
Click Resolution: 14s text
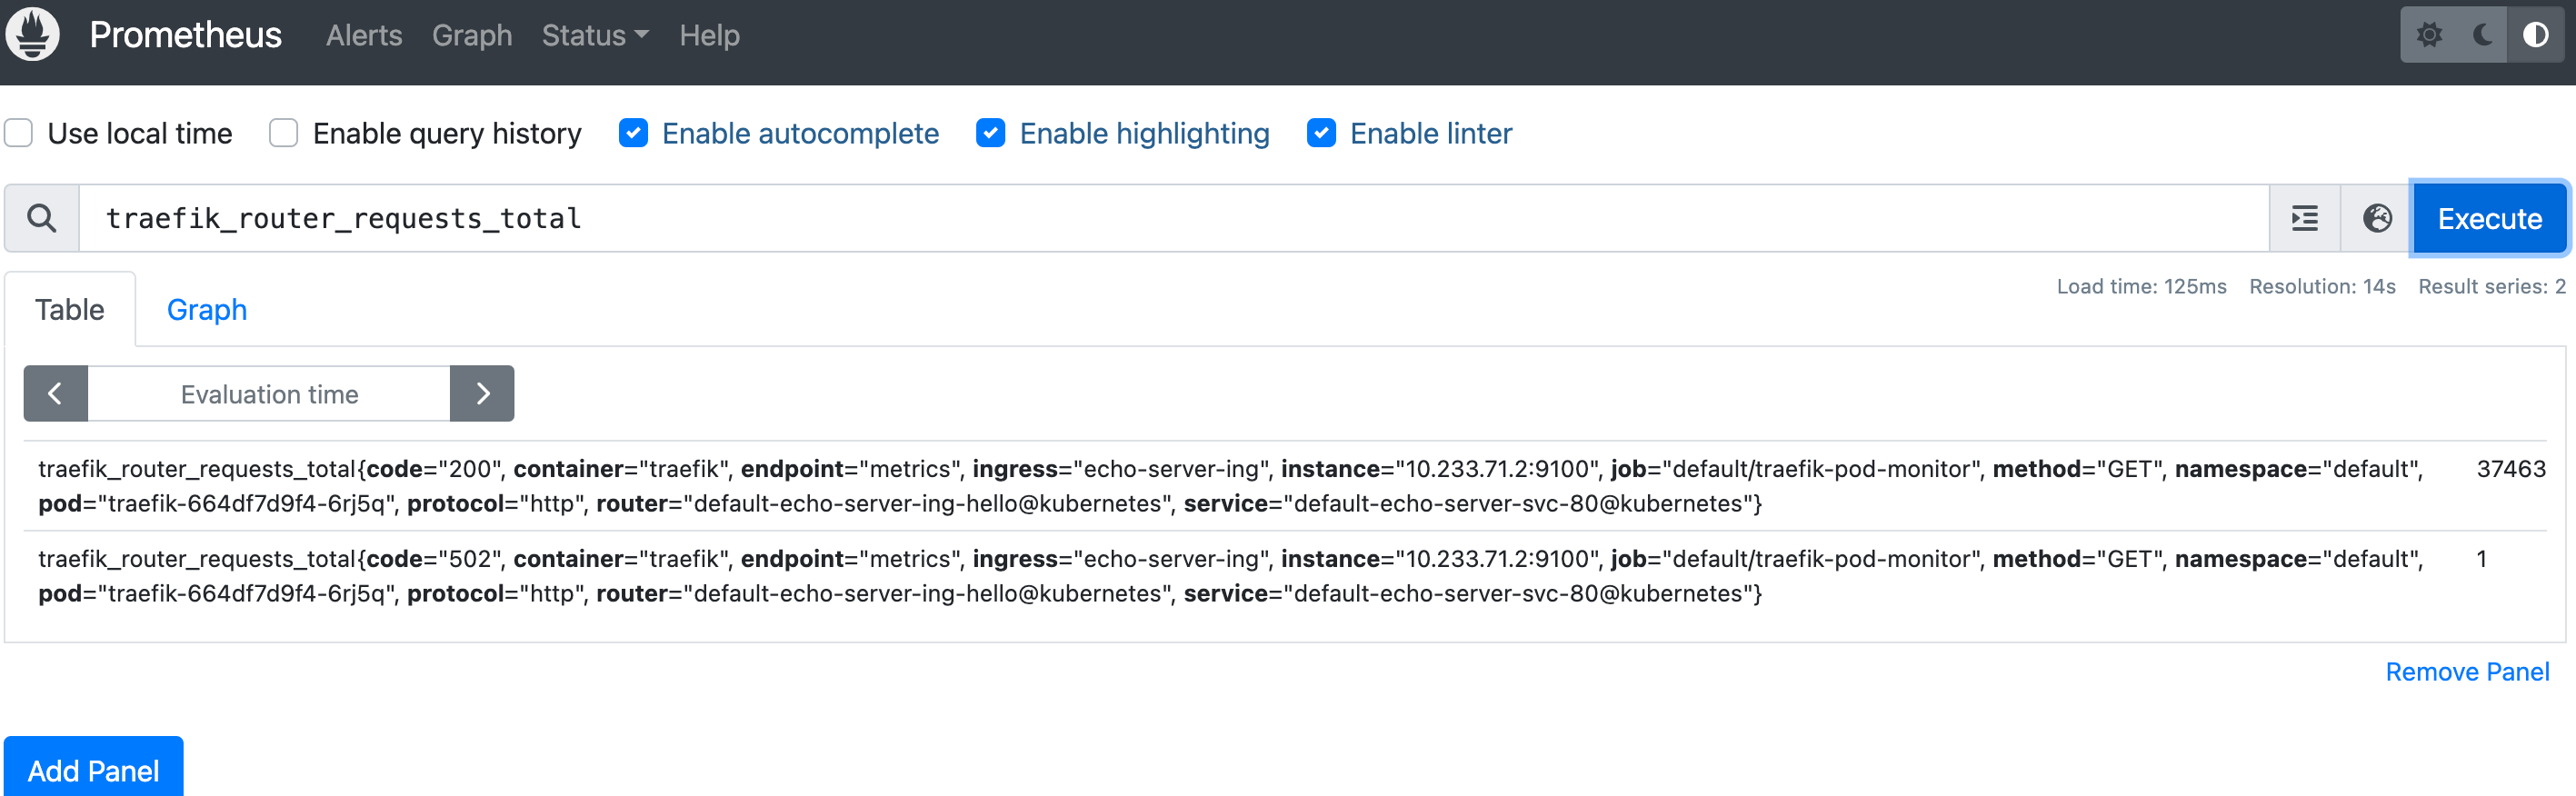tap(2322, 287)
